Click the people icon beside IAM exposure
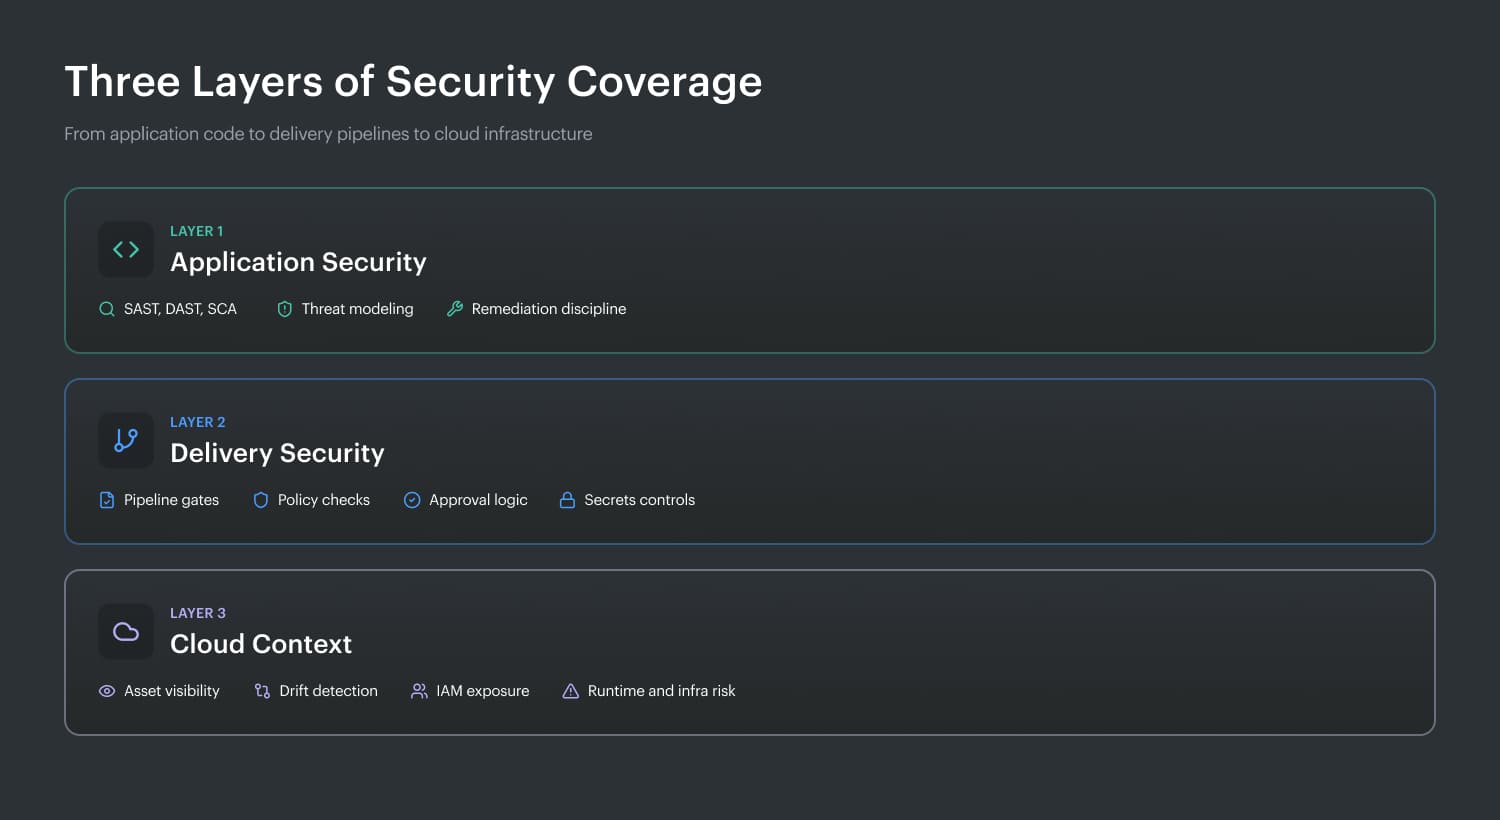 pyautogui.click(x=419, y=691)
